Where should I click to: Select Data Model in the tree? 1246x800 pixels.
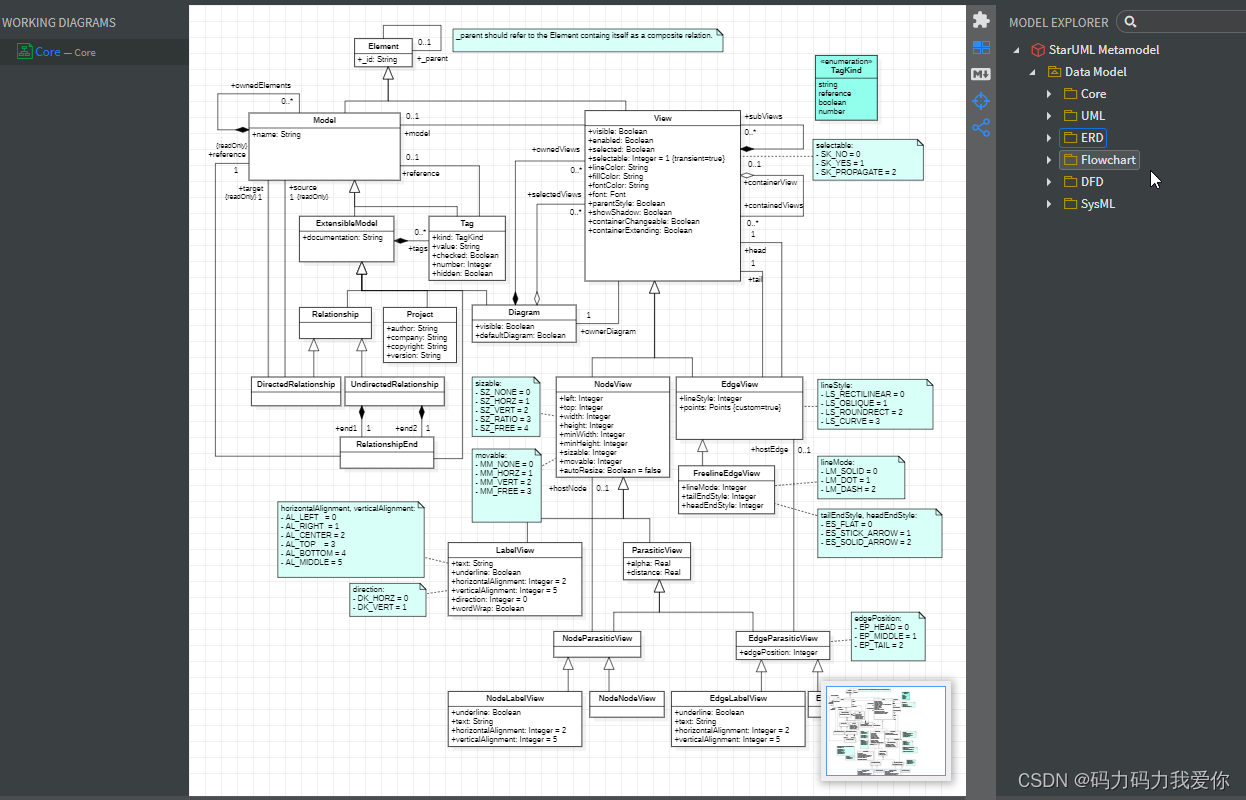1096,72
